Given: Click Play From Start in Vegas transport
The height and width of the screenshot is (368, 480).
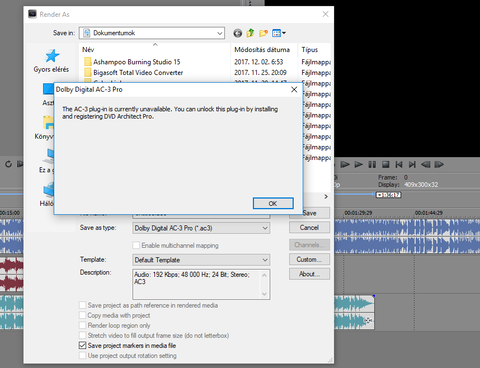Looking at the screenshot, I should (345, 164).
